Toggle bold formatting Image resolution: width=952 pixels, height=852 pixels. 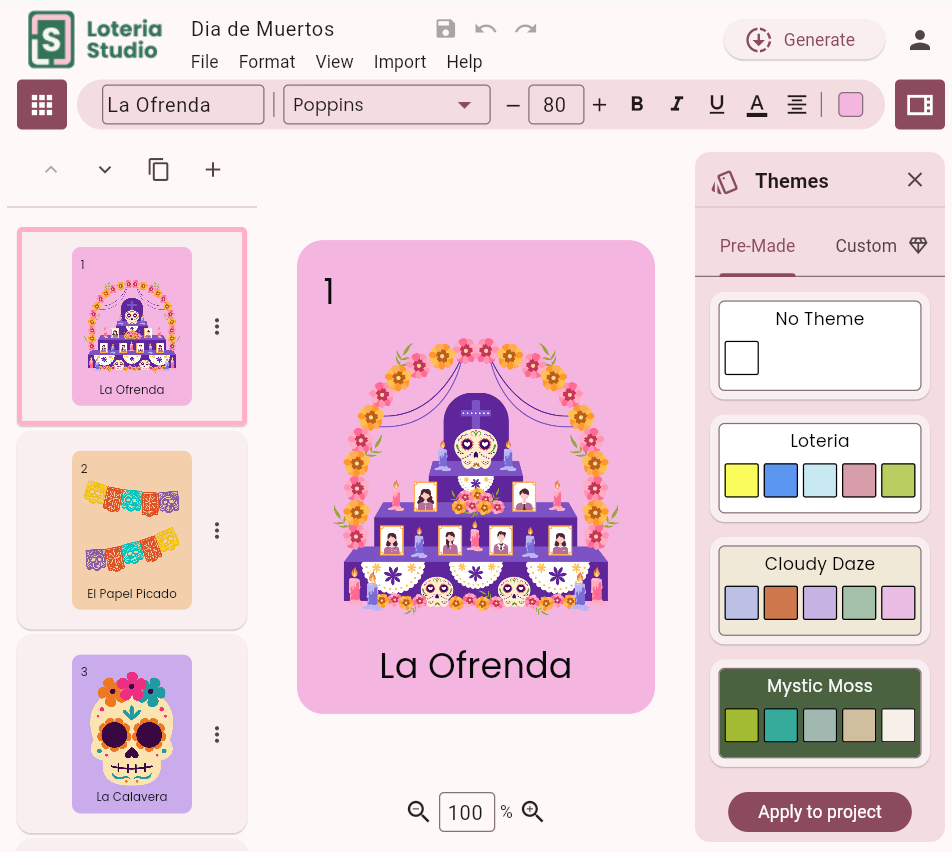click(x=637, y=103)
